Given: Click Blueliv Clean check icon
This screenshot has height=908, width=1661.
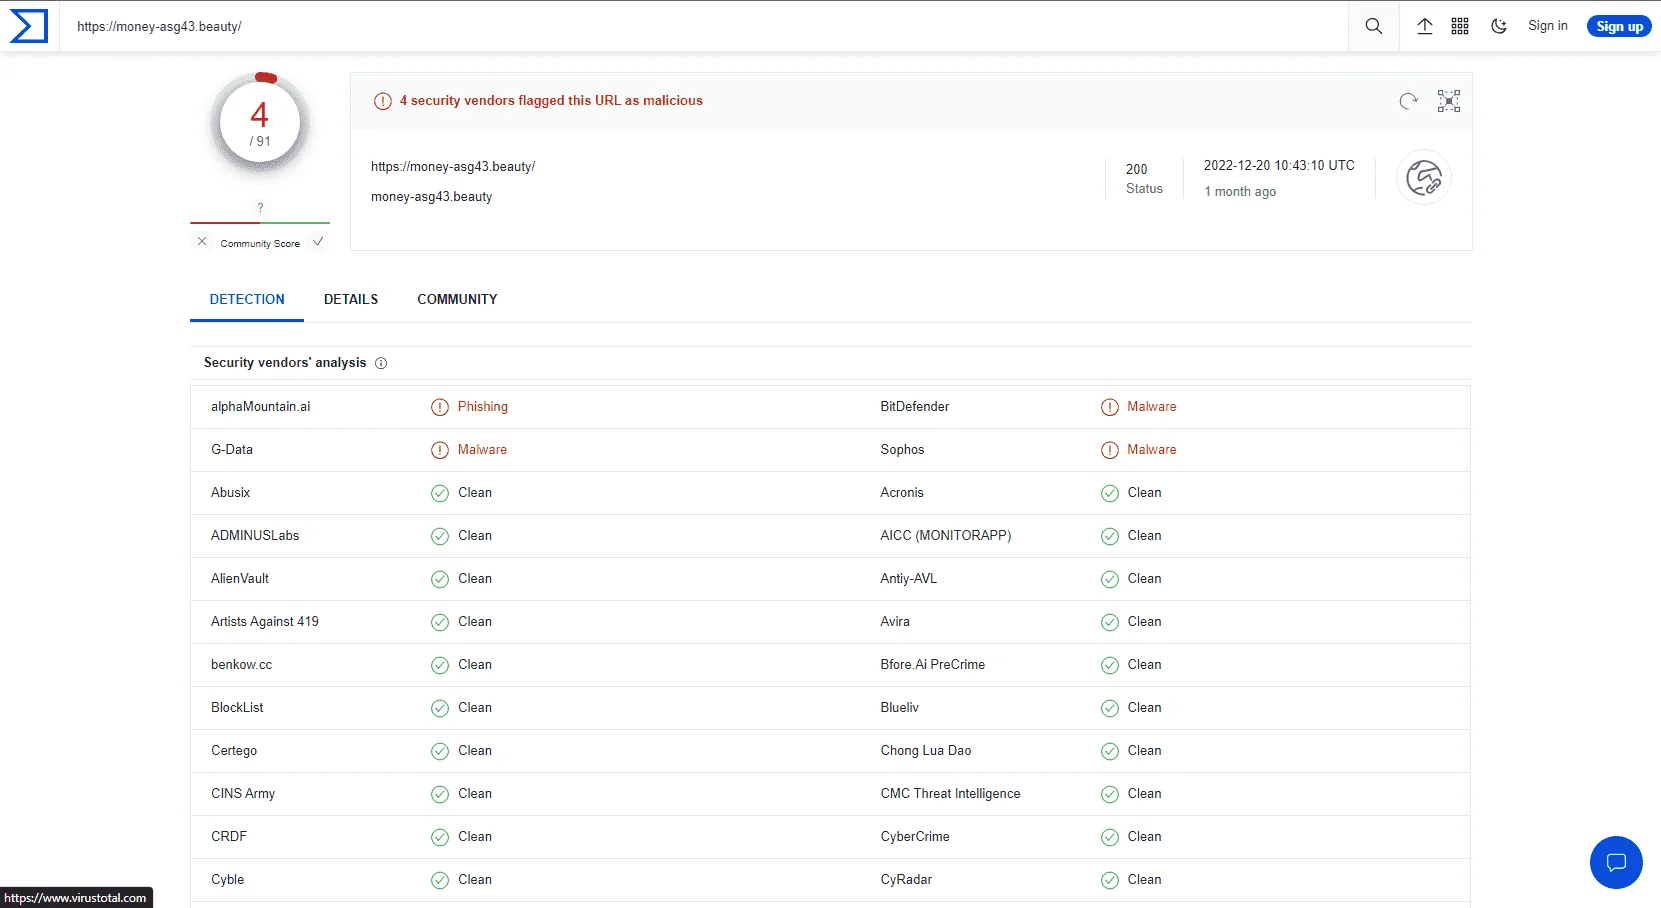Looking at the screenshot, I should [x=1110, y=708].
